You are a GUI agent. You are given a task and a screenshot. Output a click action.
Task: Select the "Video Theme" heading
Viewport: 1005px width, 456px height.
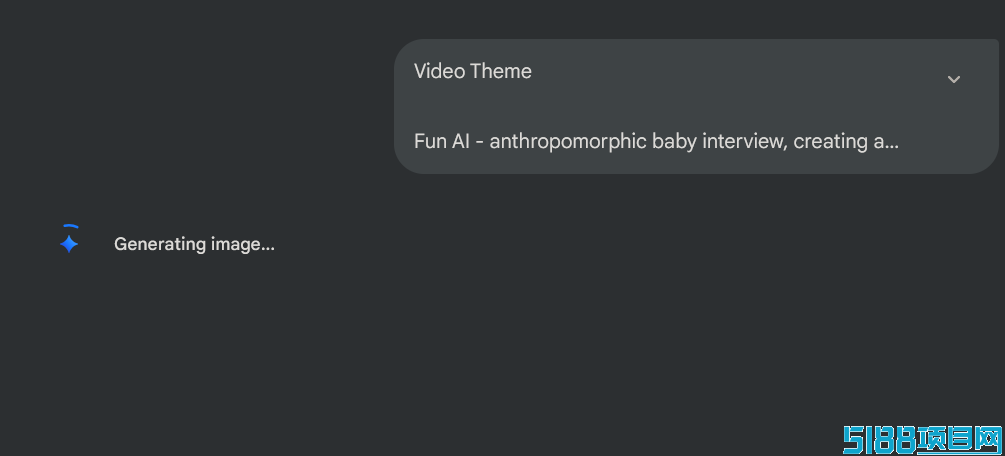coord(473,71)
